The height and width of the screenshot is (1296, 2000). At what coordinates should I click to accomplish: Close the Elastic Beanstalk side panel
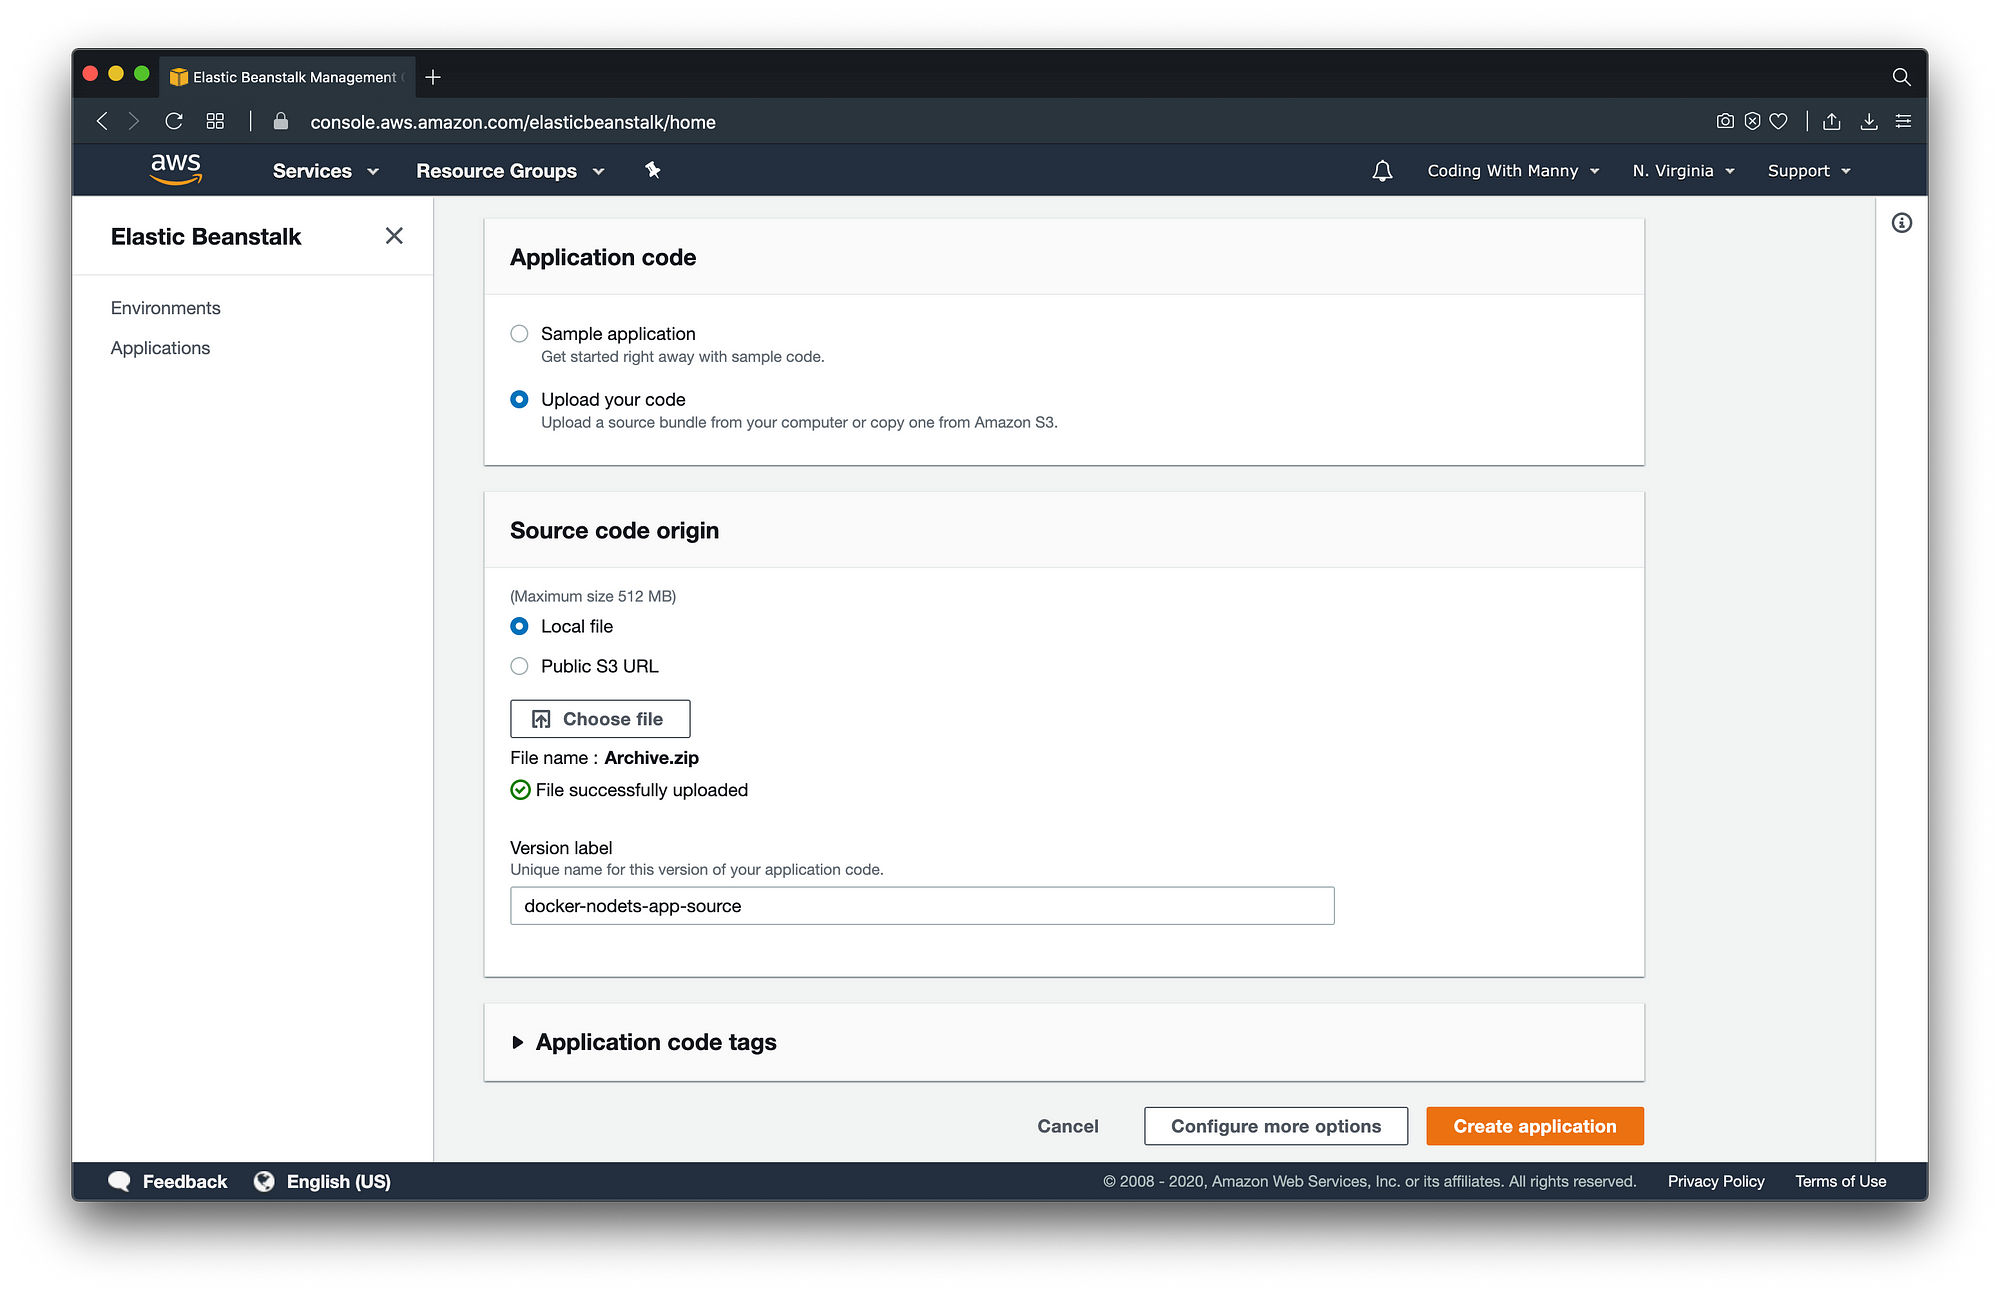tap(394, 236)
